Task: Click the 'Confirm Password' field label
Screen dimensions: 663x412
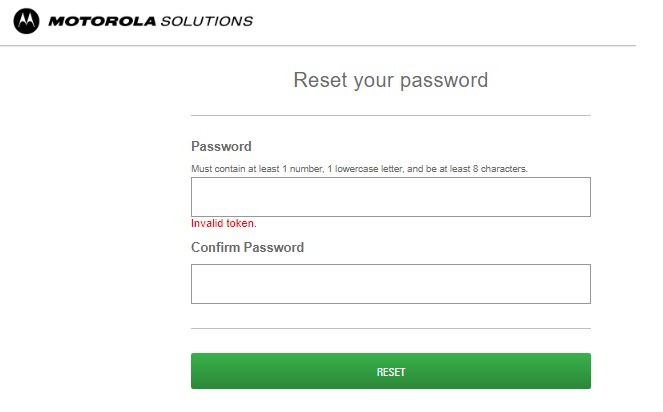Action: pos(247,247)
